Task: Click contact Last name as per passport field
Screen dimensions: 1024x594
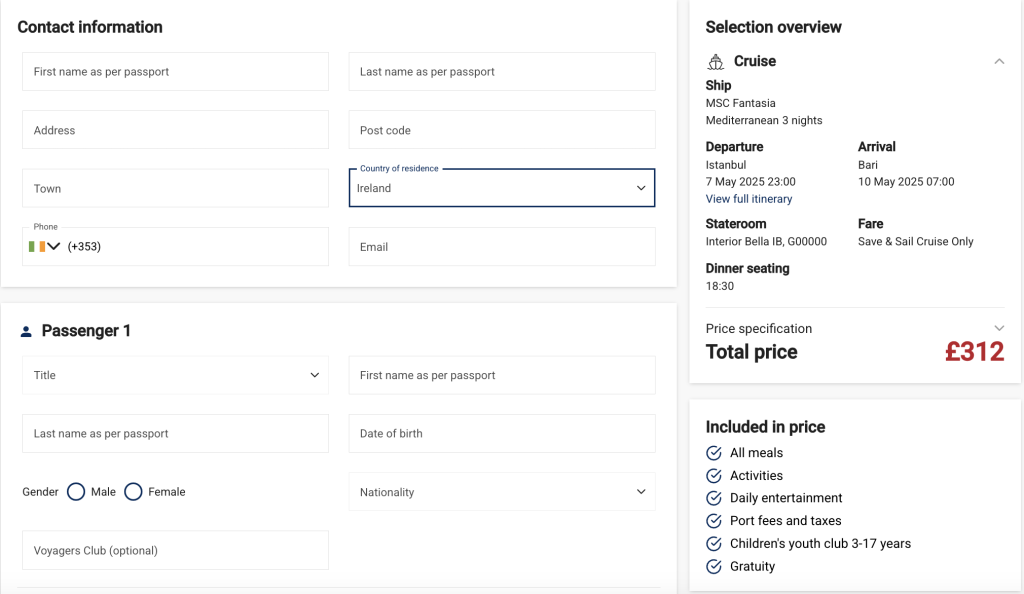Action: click(502, 72)
